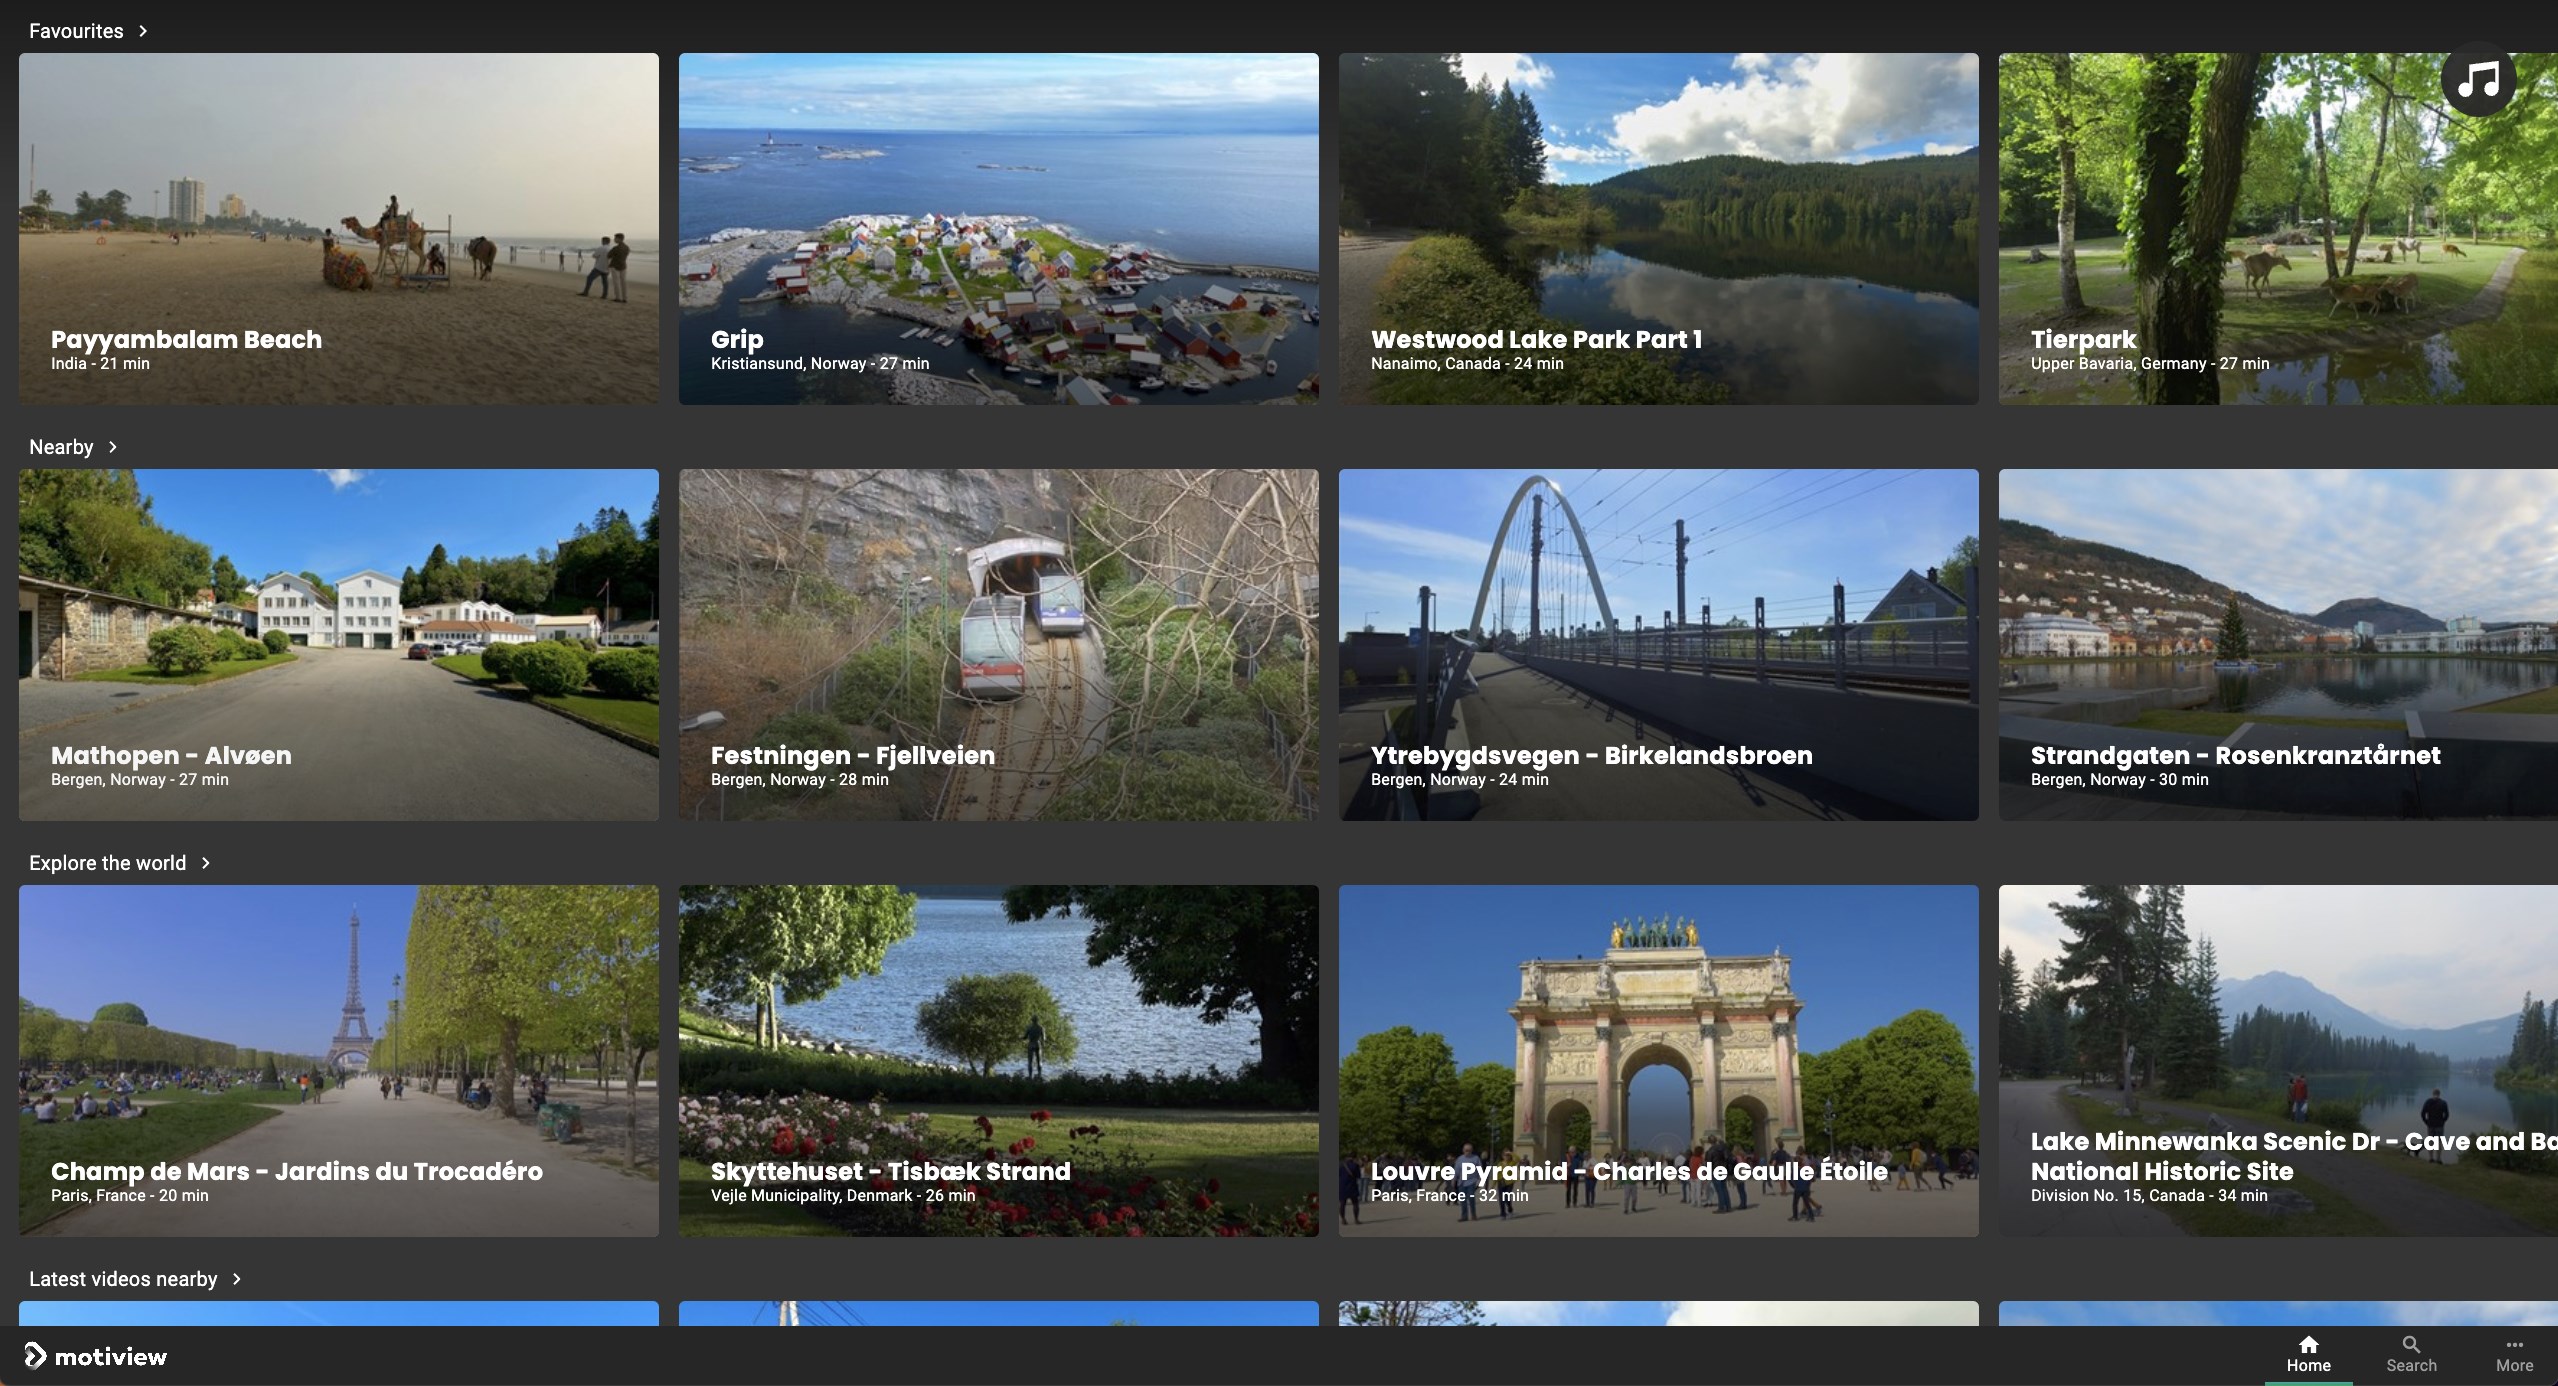Open Search via the magnifier icon
Screen dimensions: 2558x1386
tap(2411, 1345)
